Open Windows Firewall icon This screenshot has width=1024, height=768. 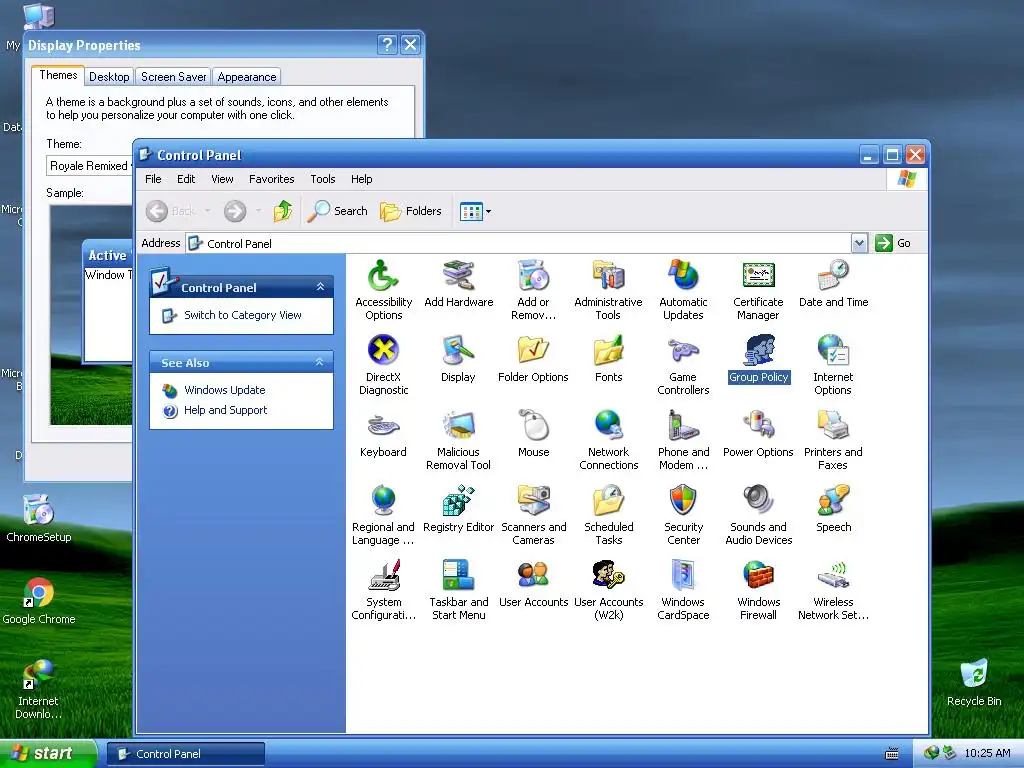(x=758, y=576)
